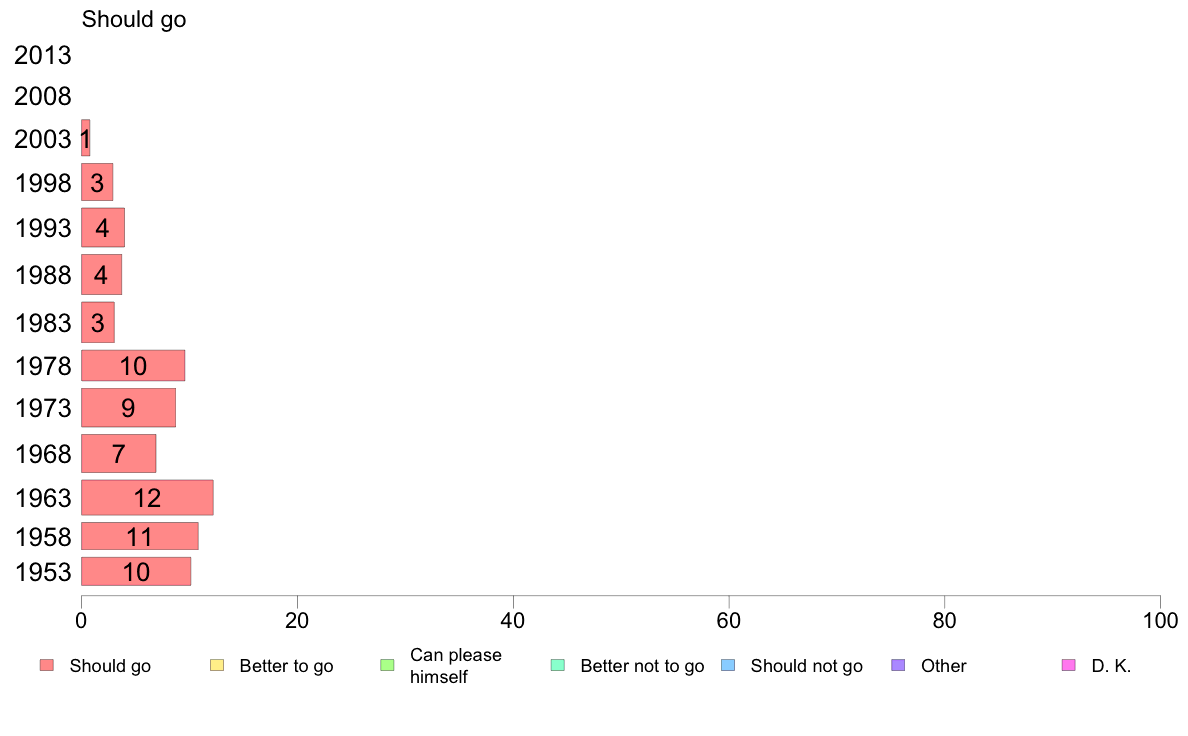1188x736 pixels.
Task: Click the Should go chart title
Action: [134, 19]
